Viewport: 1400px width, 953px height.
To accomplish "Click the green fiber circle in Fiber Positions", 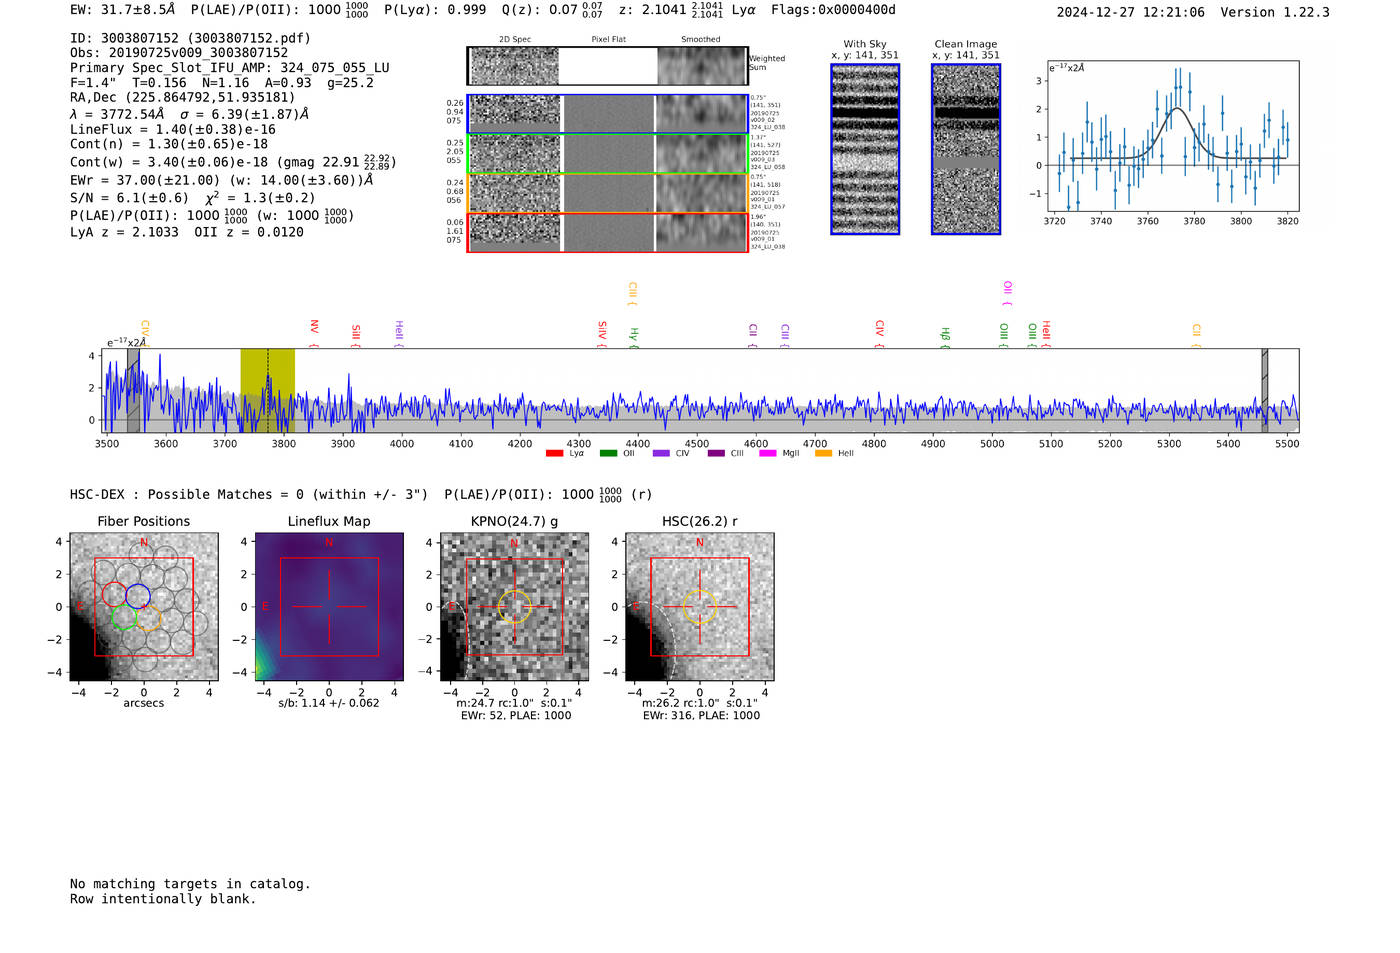I will [x=124, y=617].
